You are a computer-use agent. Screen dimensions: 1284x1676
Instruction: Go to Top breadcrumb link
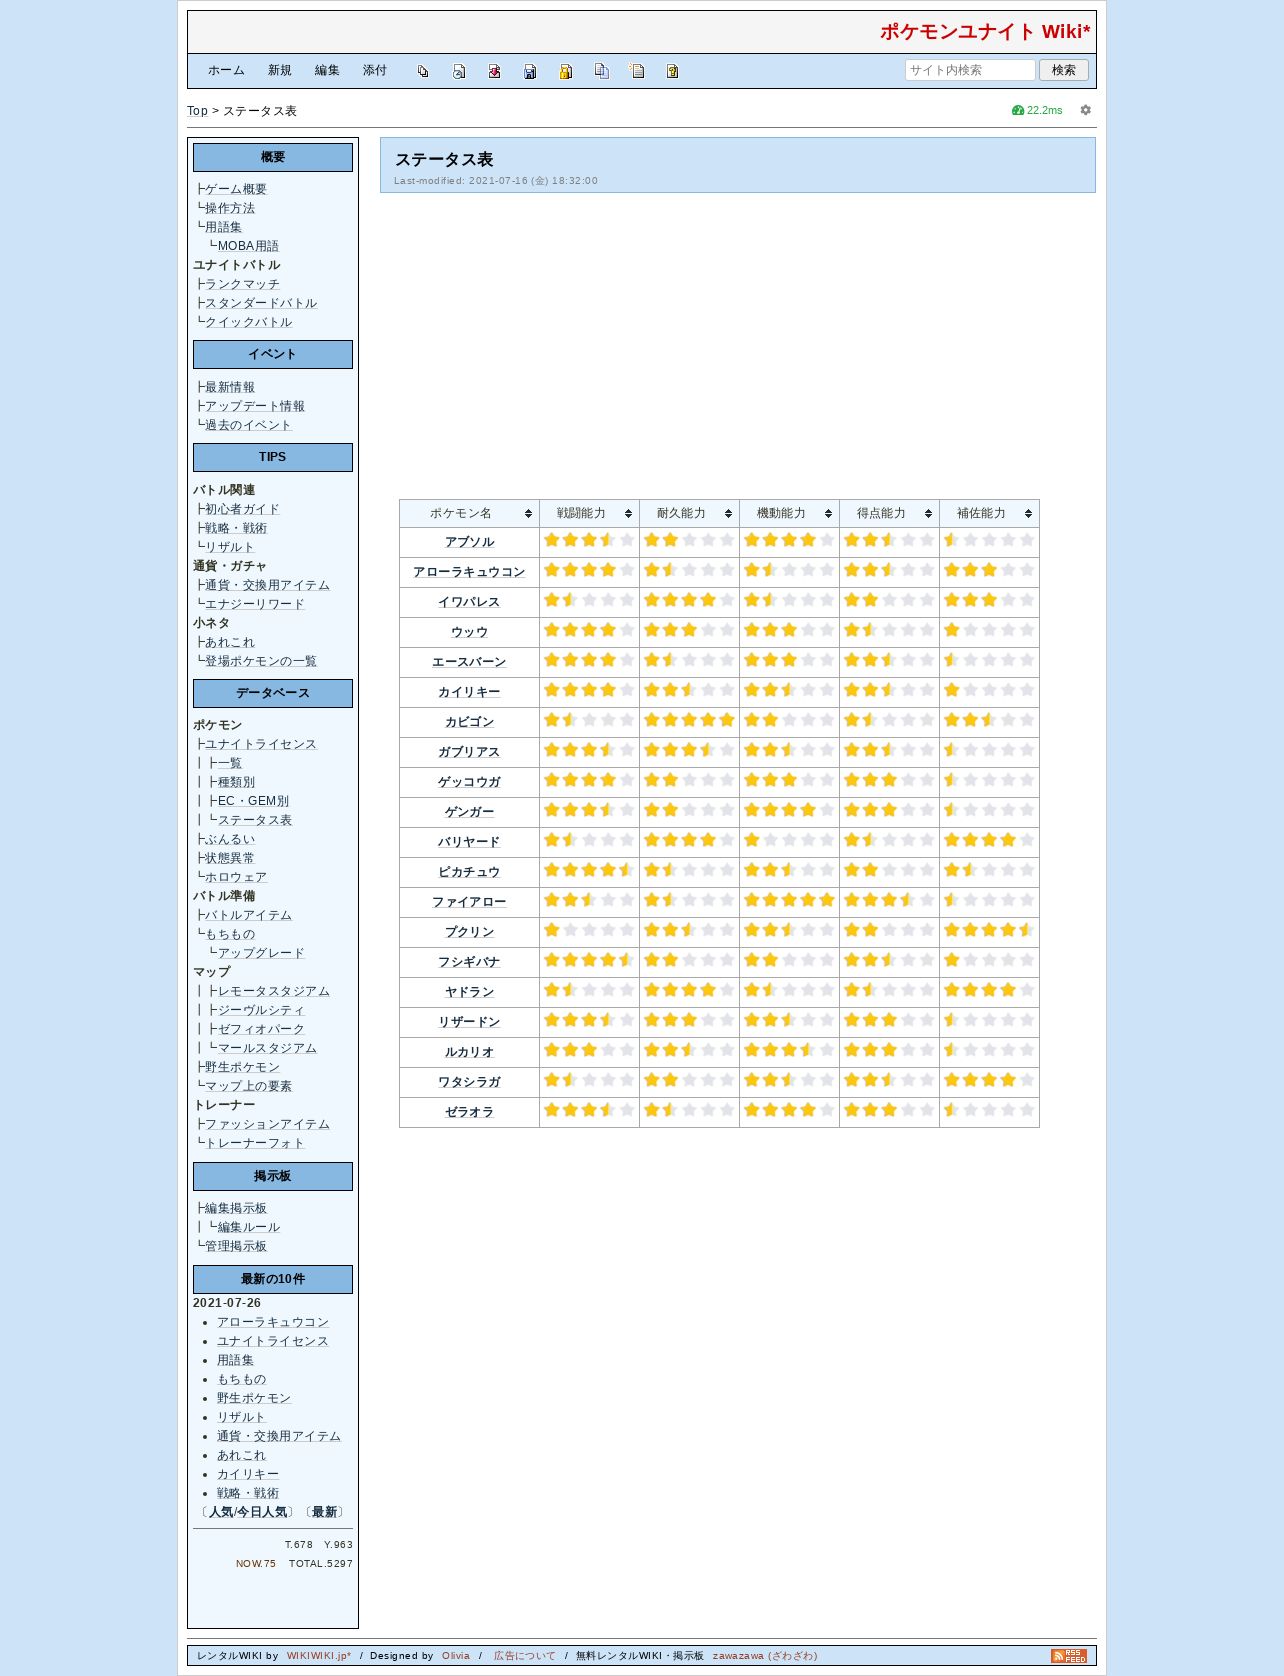pyautogui.click(x=197, y=111)
